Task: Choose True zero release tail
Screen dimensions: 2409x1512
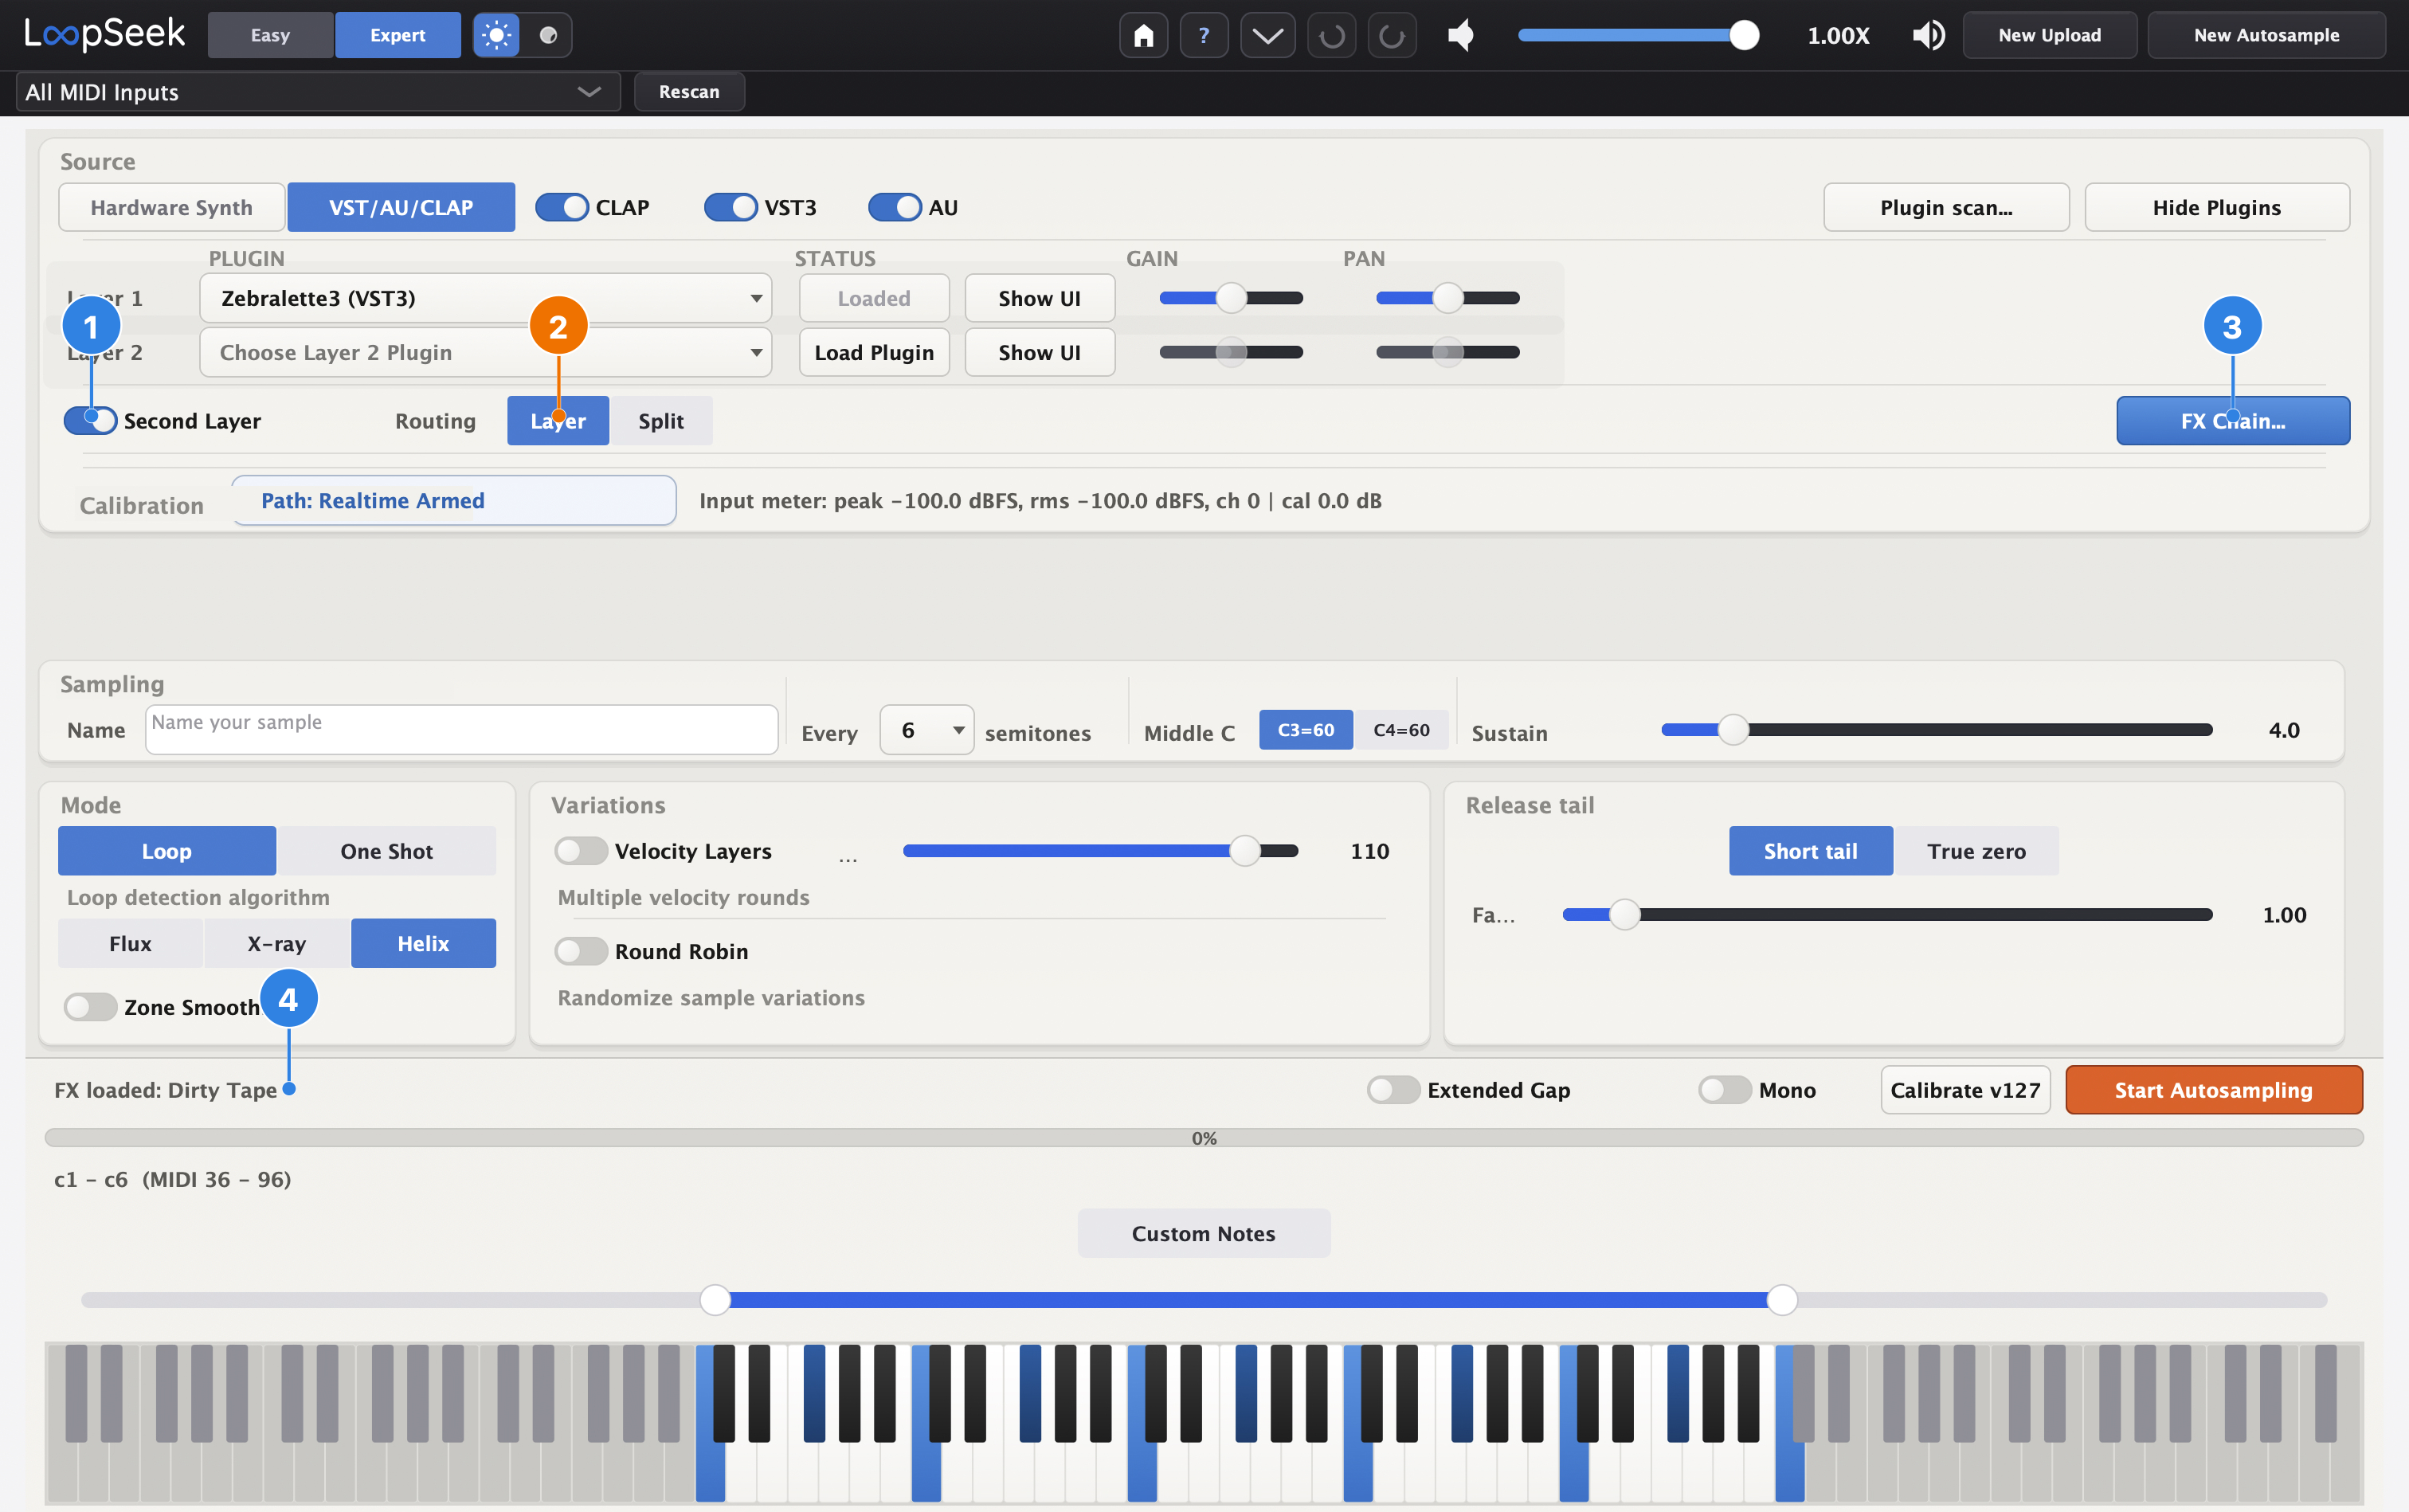Action: click(x=1976, y=851)
